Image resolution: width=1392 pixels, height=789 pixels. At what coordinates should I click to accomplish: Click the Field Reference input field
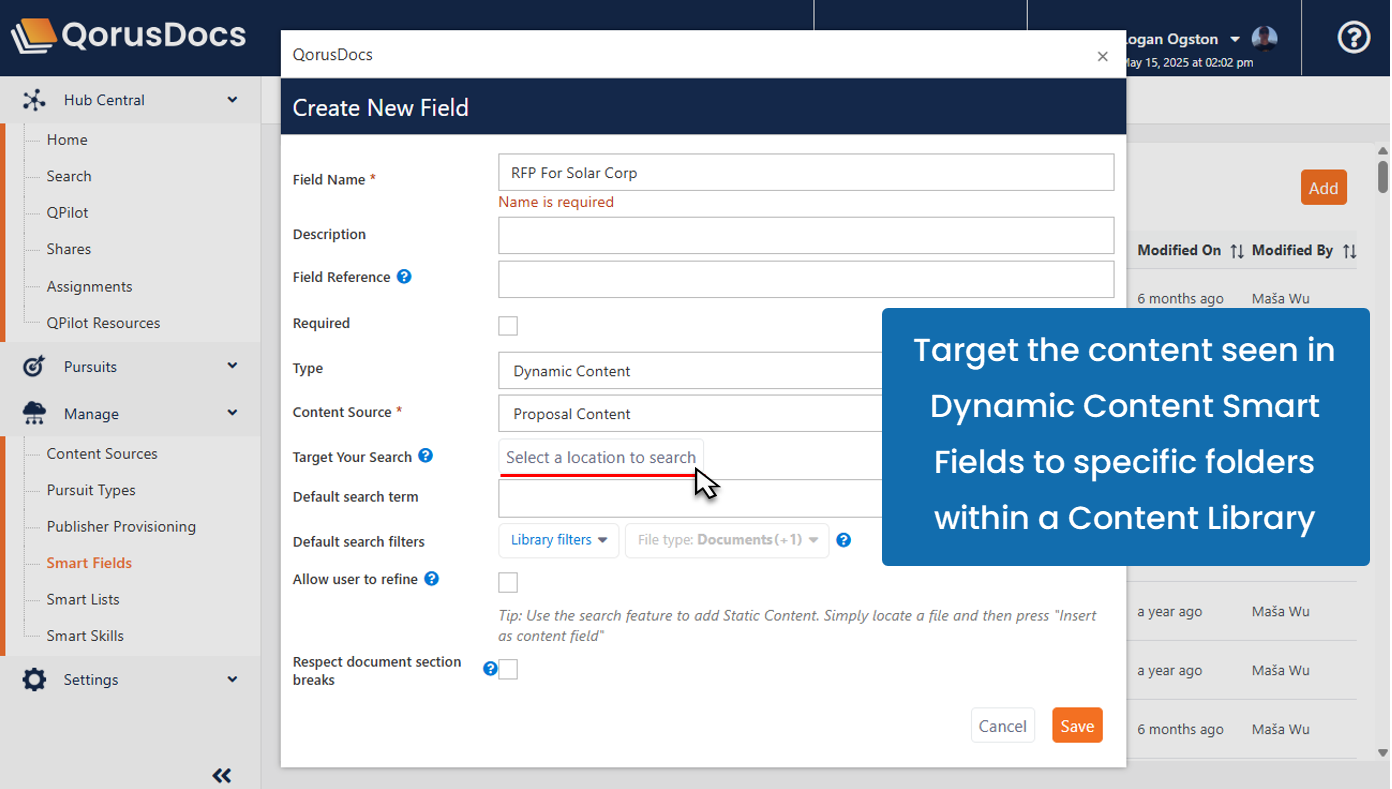coord(806,279)
